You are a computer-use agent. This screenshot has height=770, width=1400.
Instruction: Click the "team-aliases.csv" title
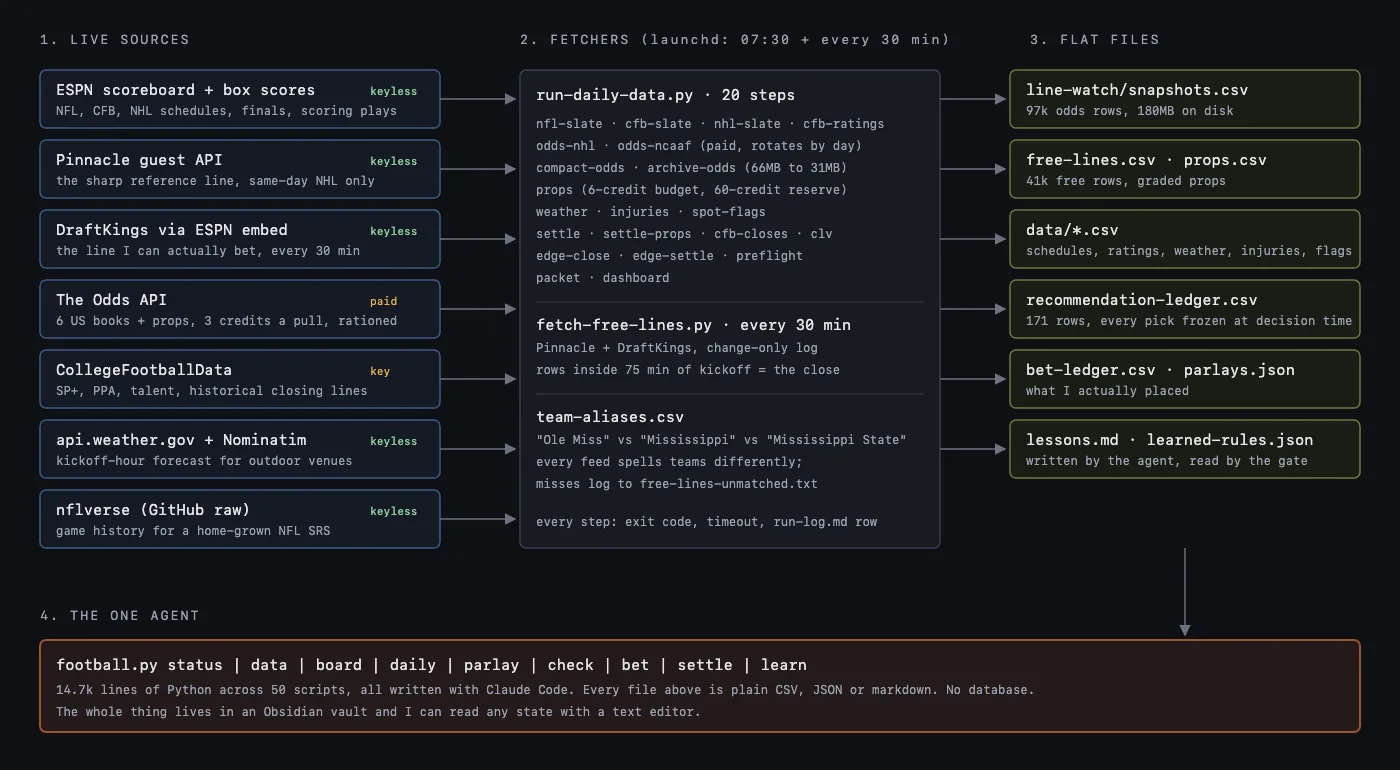pyautogui.click(x=610, y=417)
